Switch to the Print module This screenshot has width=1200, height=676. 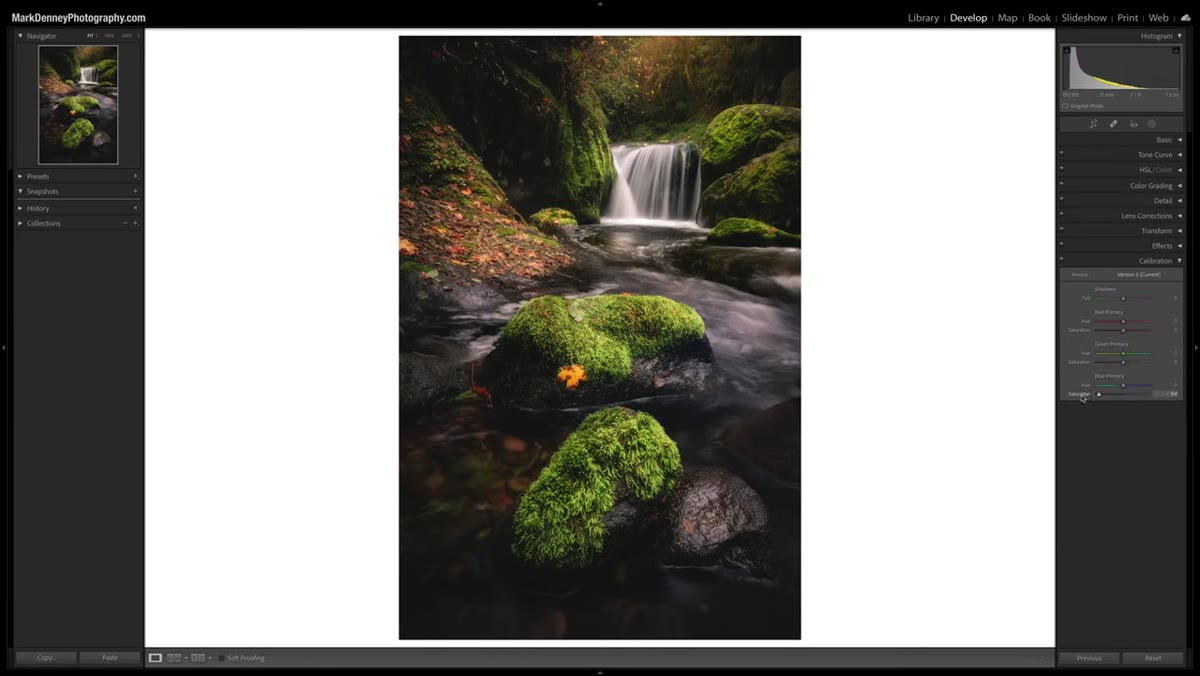pyautogui.click(x=1127, y=18)
